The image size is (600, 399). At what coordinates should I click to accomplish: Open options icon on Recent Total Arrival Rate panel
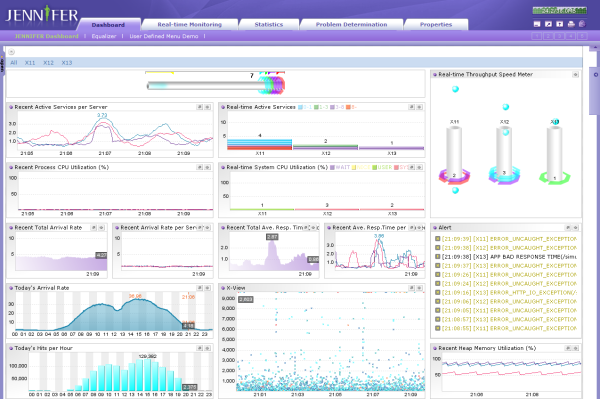coord(101,228)
